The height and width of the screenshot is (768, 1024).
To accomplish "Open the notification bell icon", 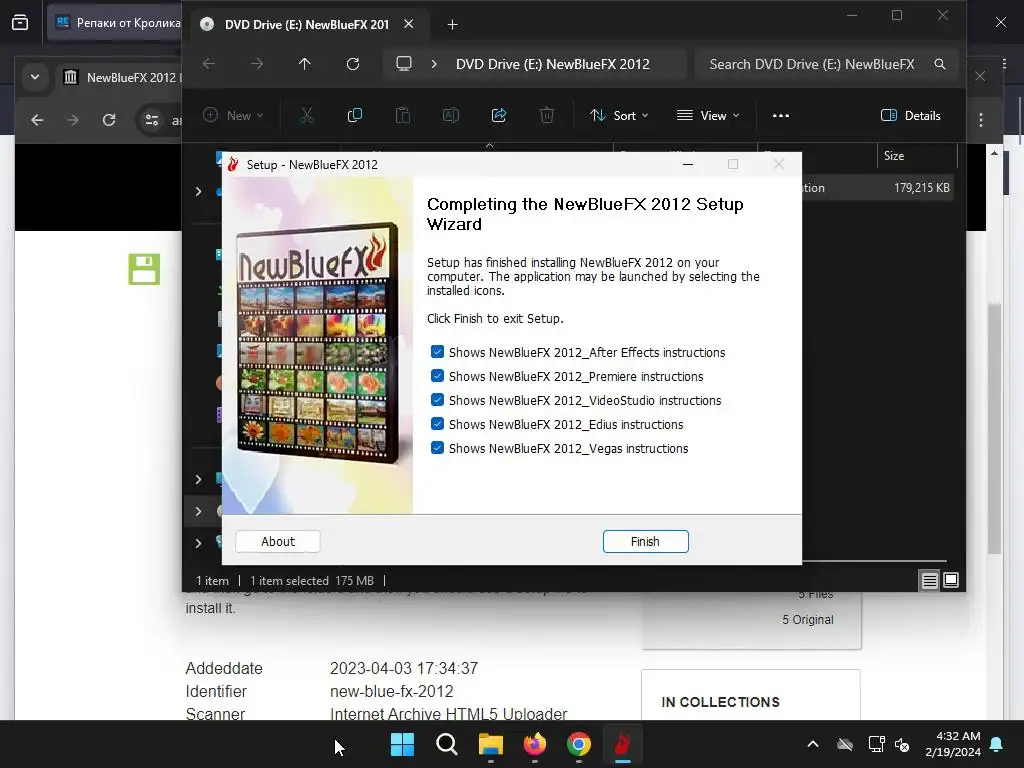I will [997, 744].
